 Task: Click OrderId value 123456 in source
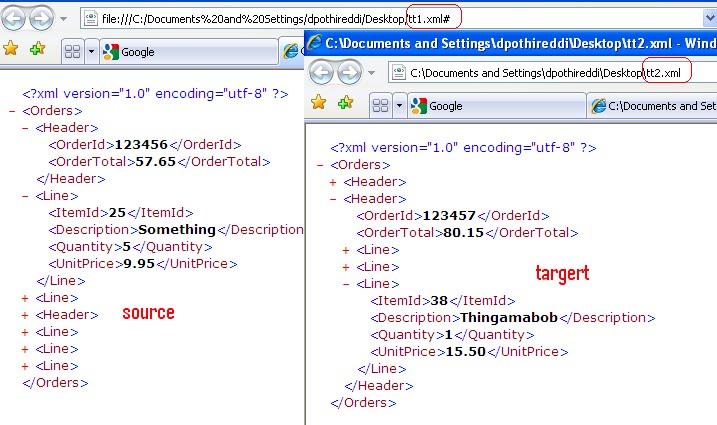click(141, 145)
